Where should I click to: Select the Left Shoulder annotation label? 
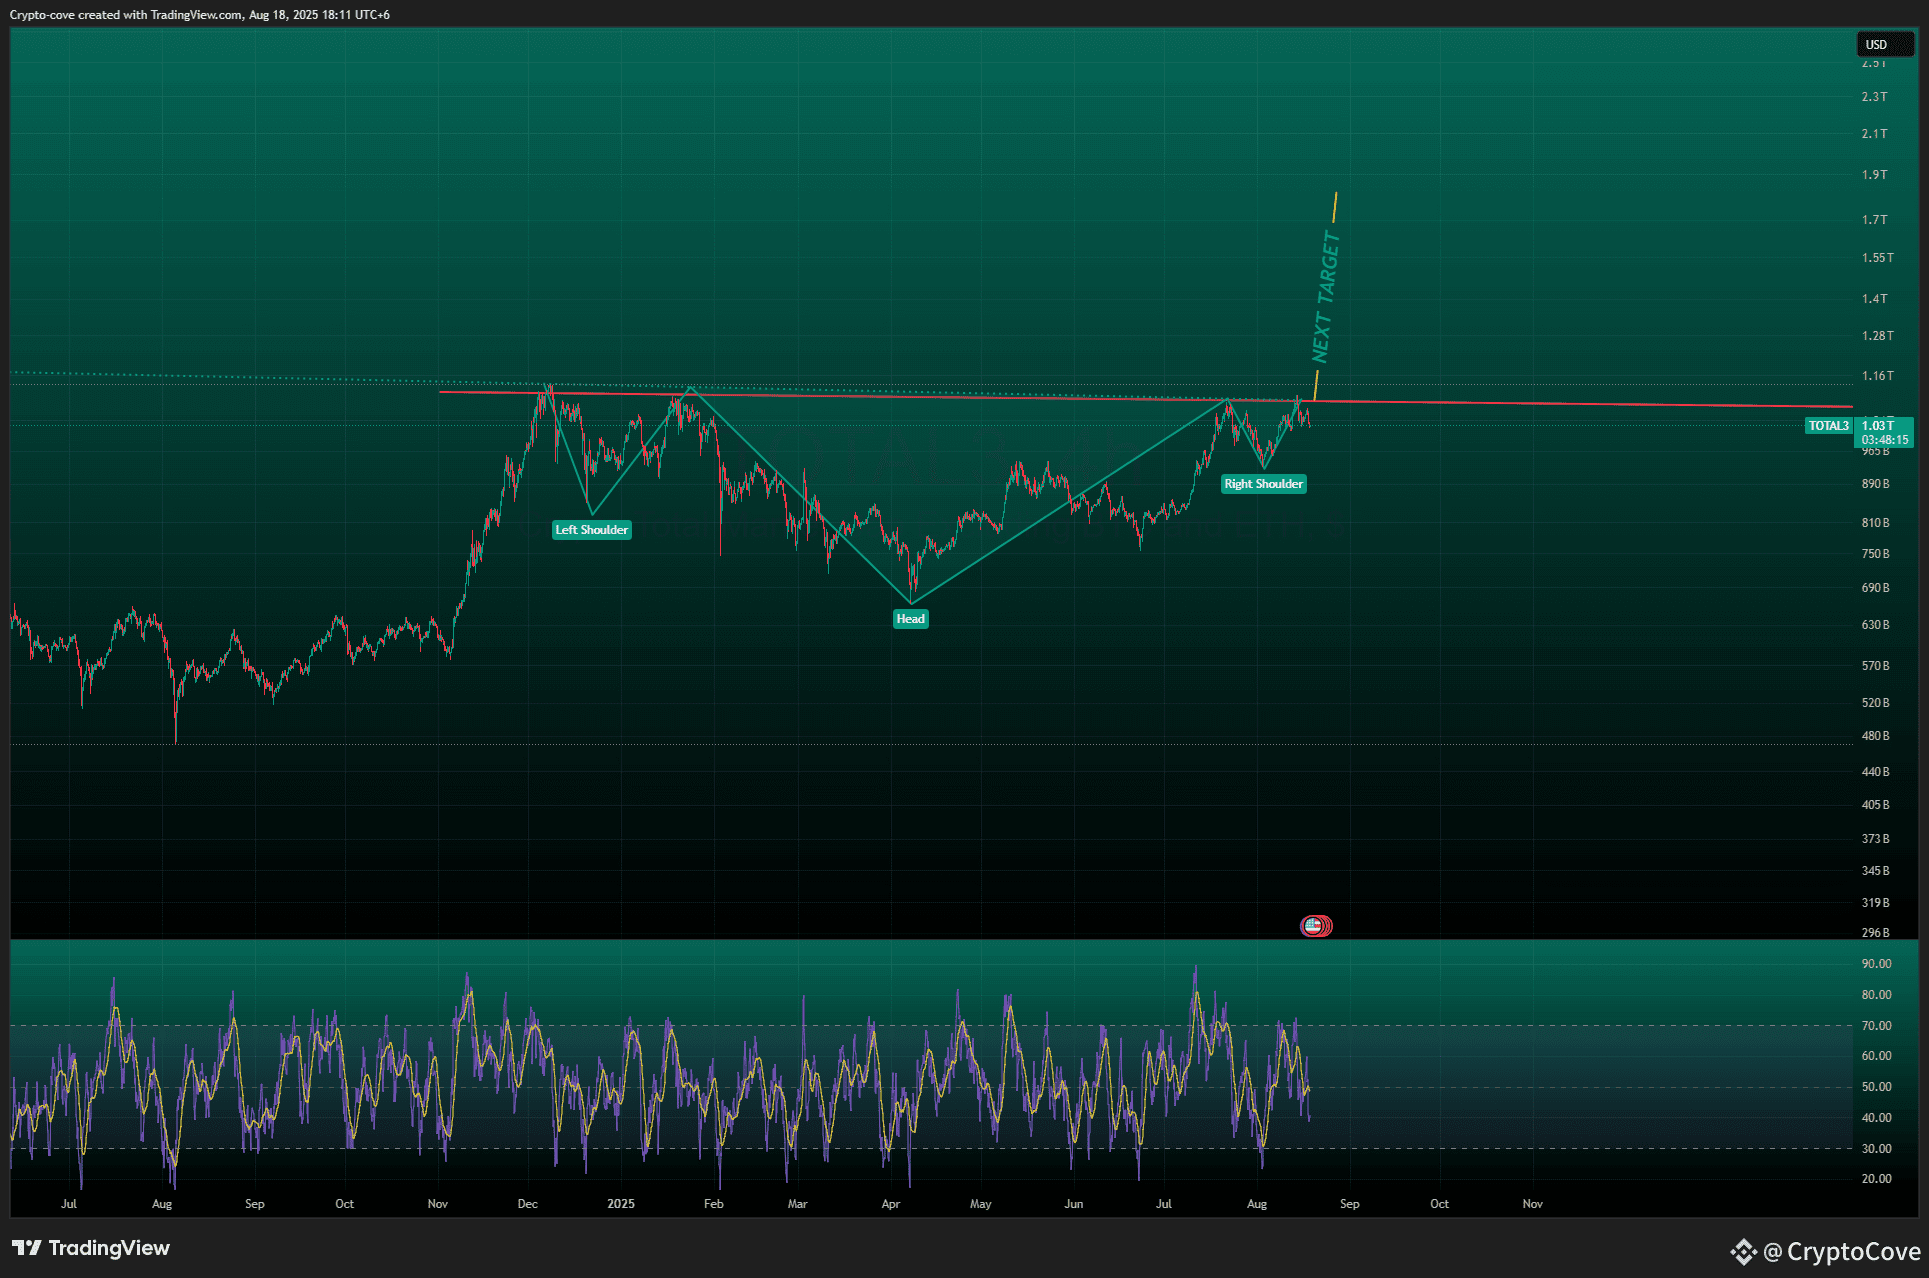(x=591, y=530)
